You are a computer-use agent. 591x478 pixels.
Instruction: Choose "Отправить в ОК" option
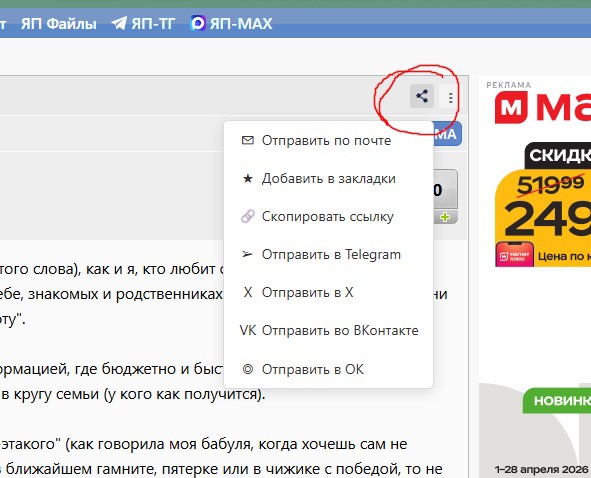[329, 369]
